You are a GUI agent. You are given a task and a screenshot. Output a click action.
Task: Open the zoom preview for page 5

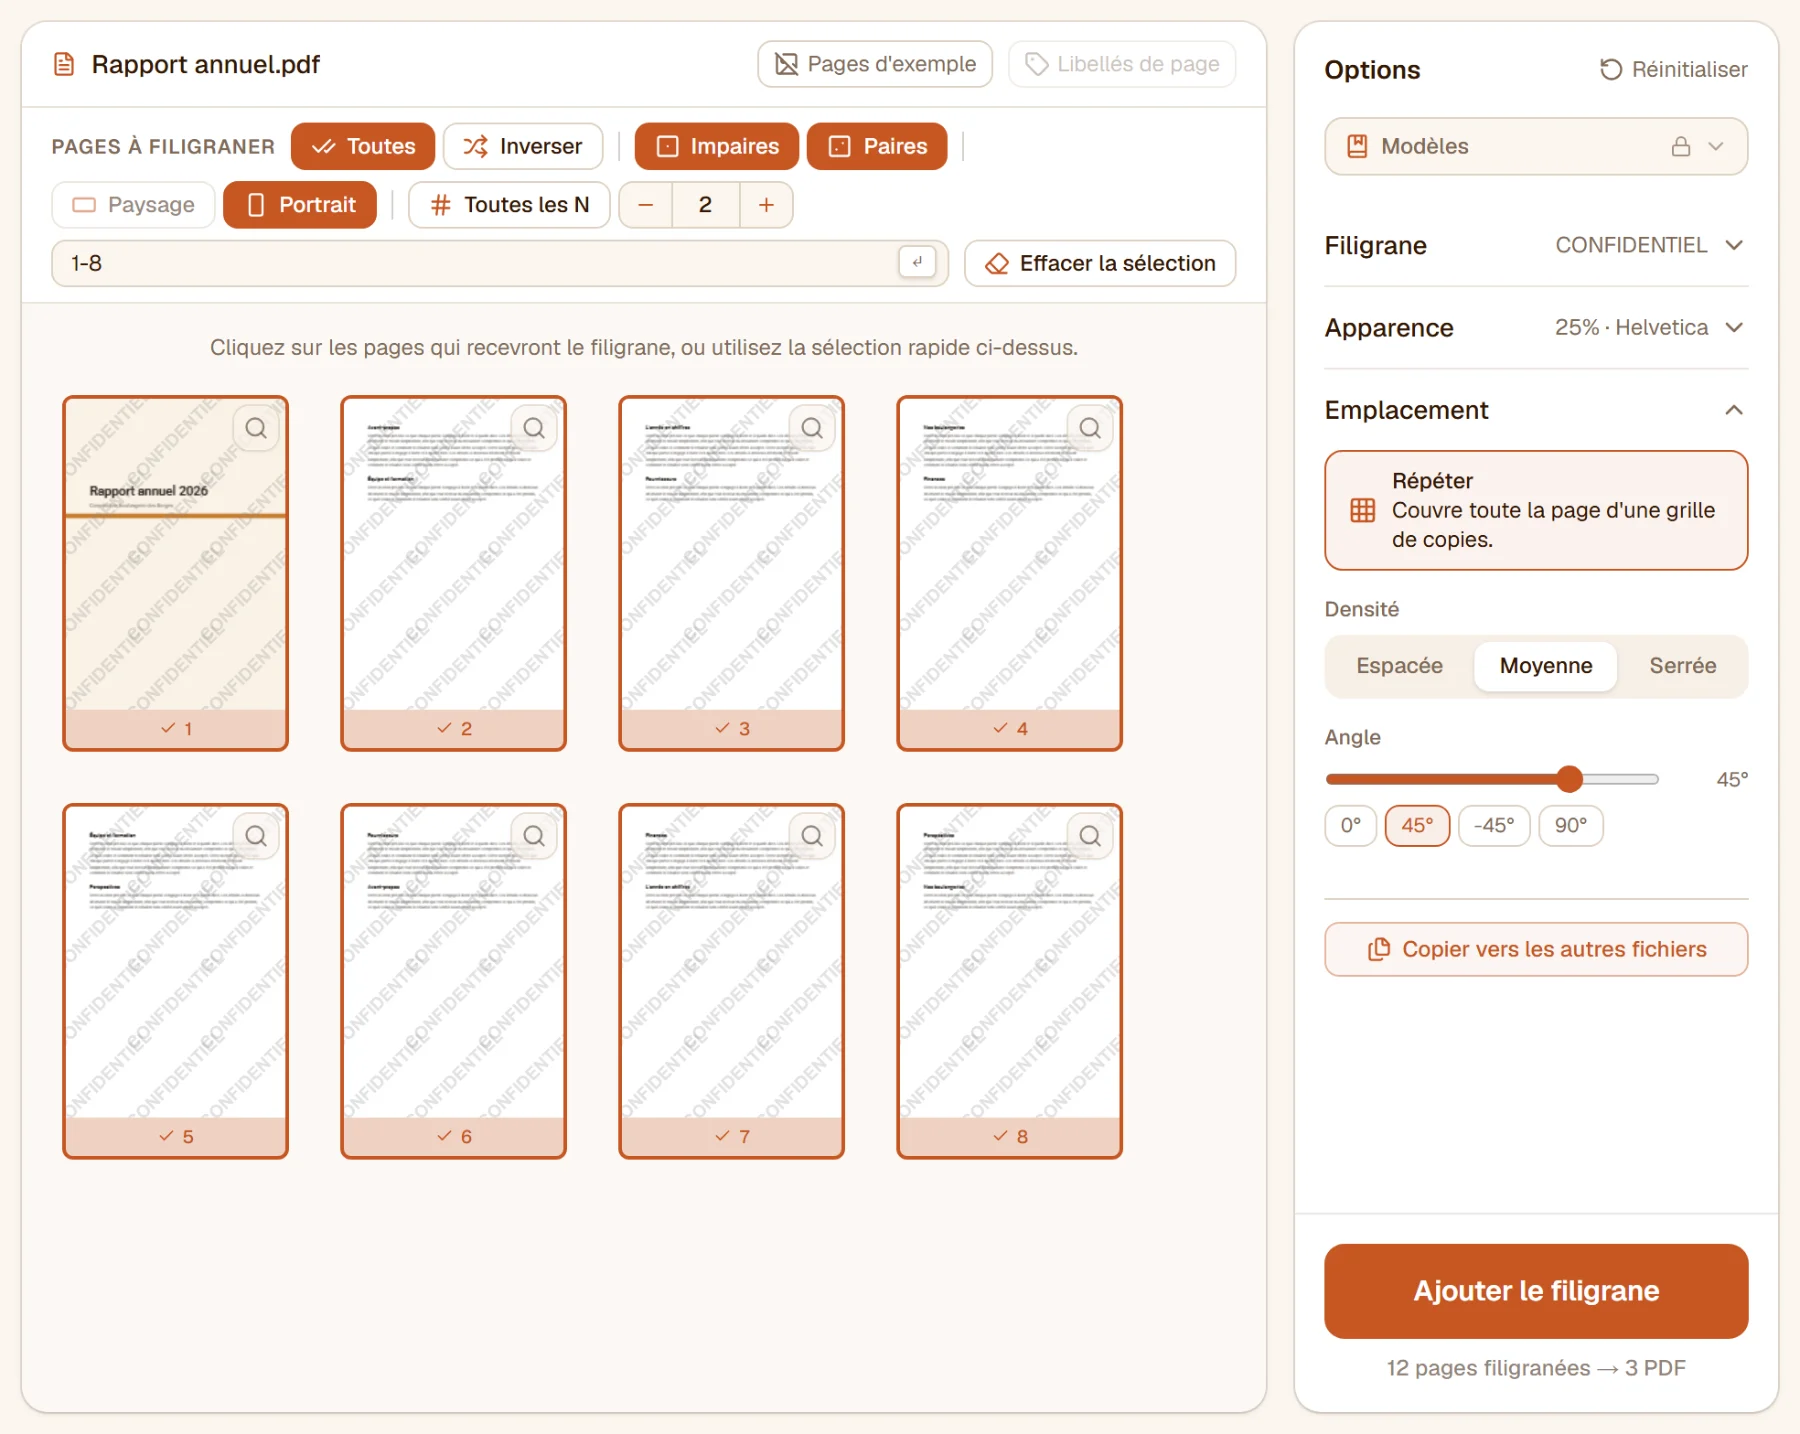pyautogui.click(x=256, y=836)
